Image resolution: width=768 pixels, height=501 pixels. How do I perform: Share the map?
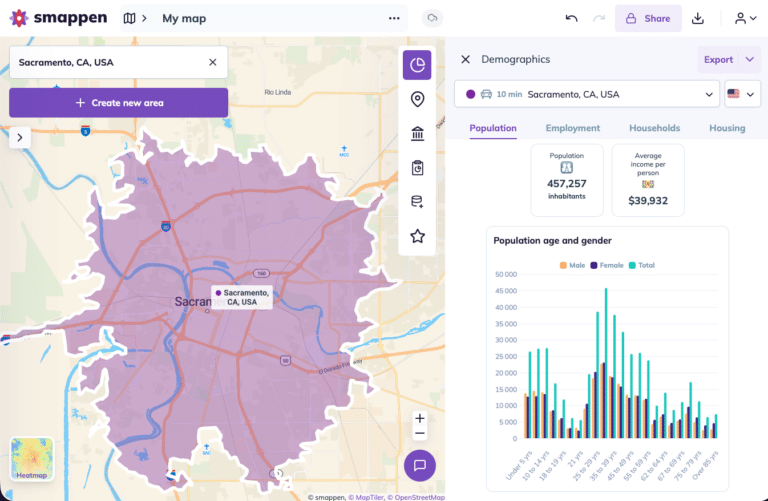(x=648, y=18)
